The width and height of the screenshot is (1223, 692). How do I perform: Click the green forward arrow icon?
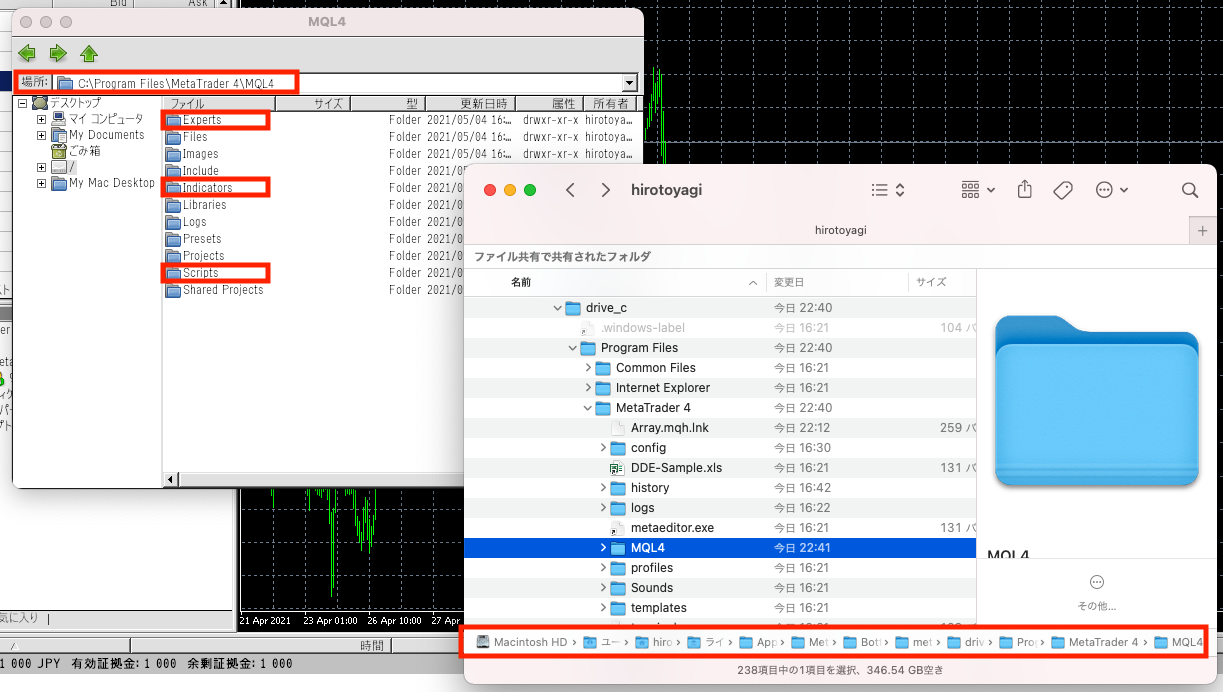click(58, 53)
